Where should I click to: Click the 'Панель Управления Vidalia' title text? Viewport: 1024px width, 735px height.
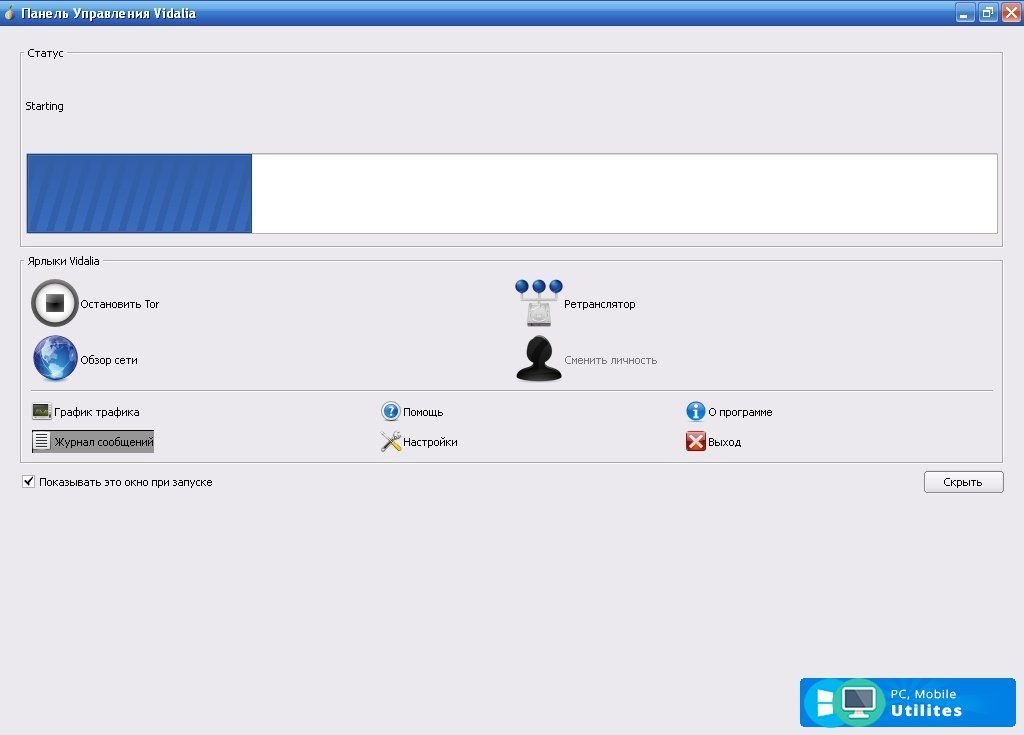point(108,13)
